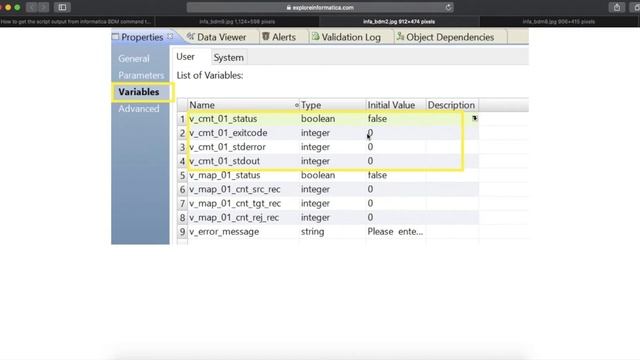Click the Object Dependencies tab icon
The image size is (640, 360).
tap(400, 36)
